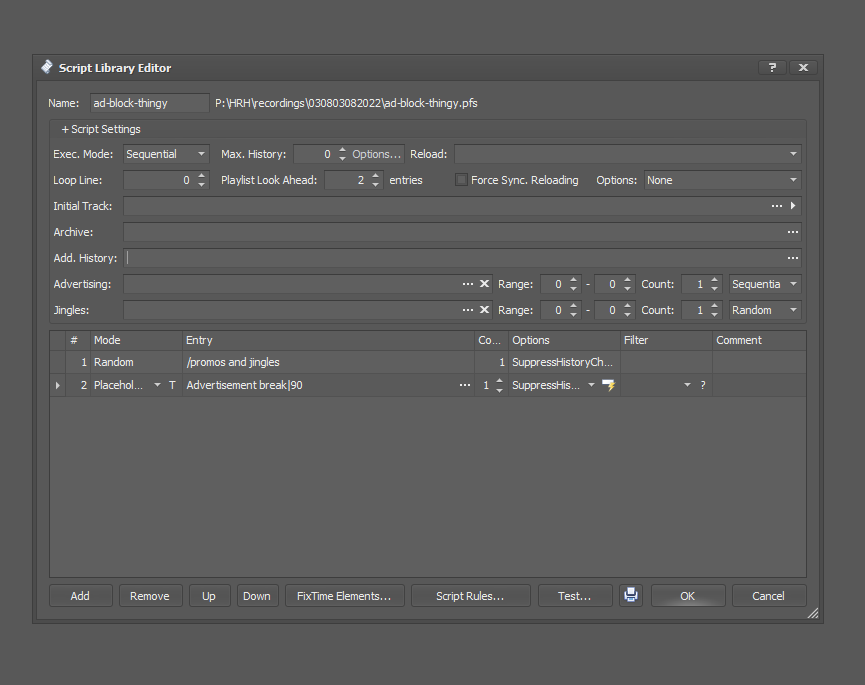Browse Add. History with the ellipsis icon
Image resolution: width=865 pixels, height=685 pixels.
(793, 258)
